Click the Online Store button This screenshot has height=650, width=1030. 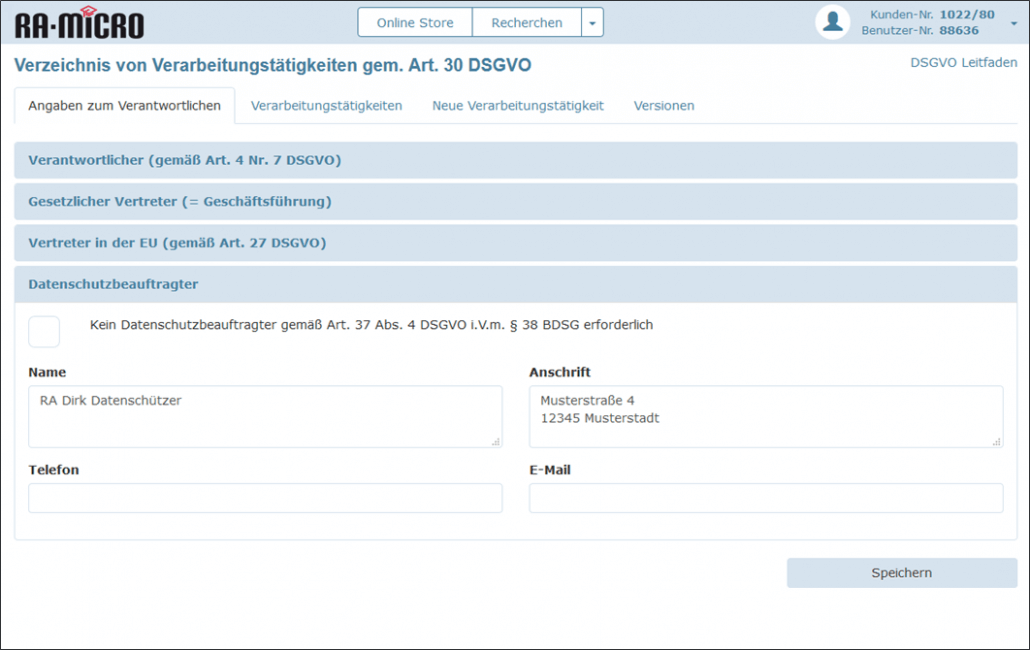(415, 23)
